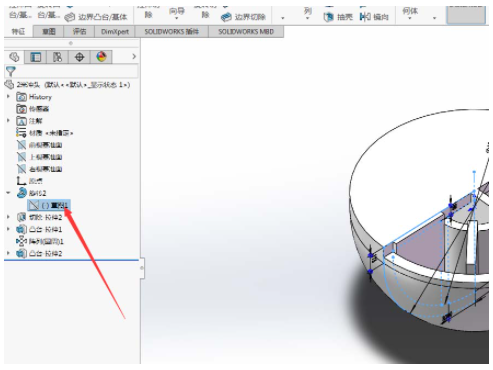The width and height of the screenshot is (493, 370).
Task: Select the 边界凸台/基体 boundary boss tool
Action: coord(96,17)
